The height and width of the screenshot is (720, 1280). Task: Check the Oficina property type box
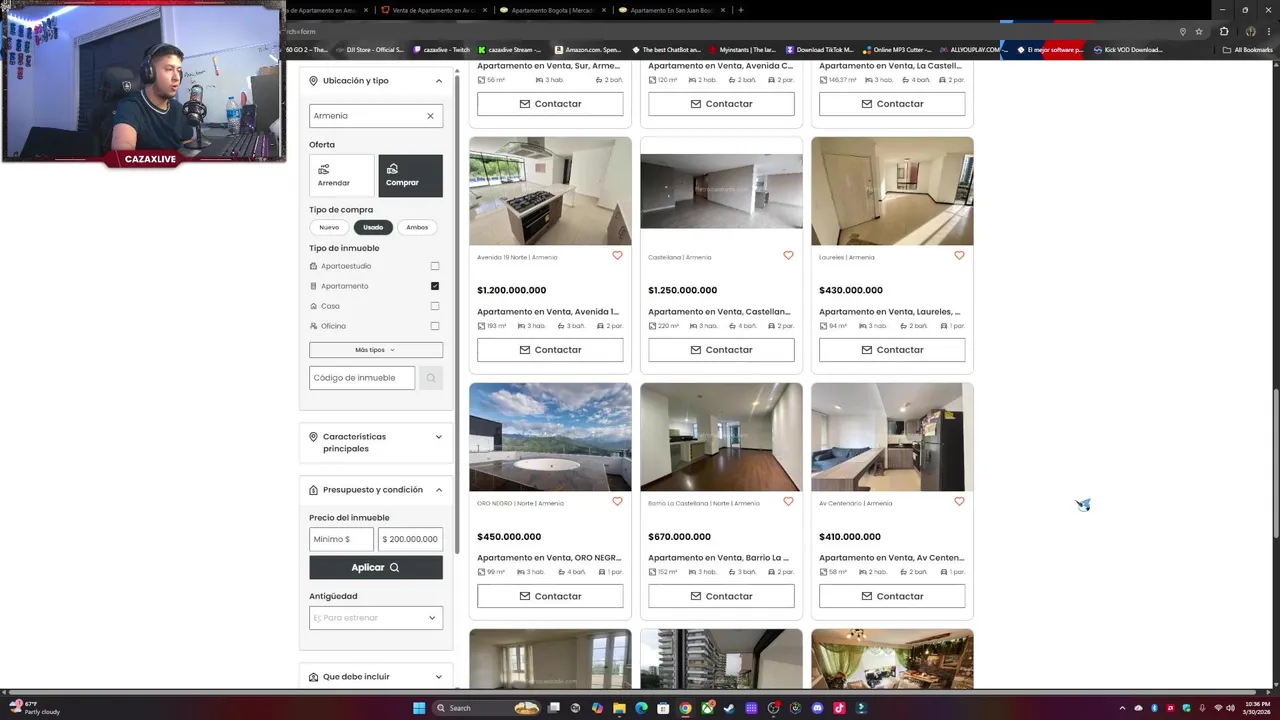435,326
